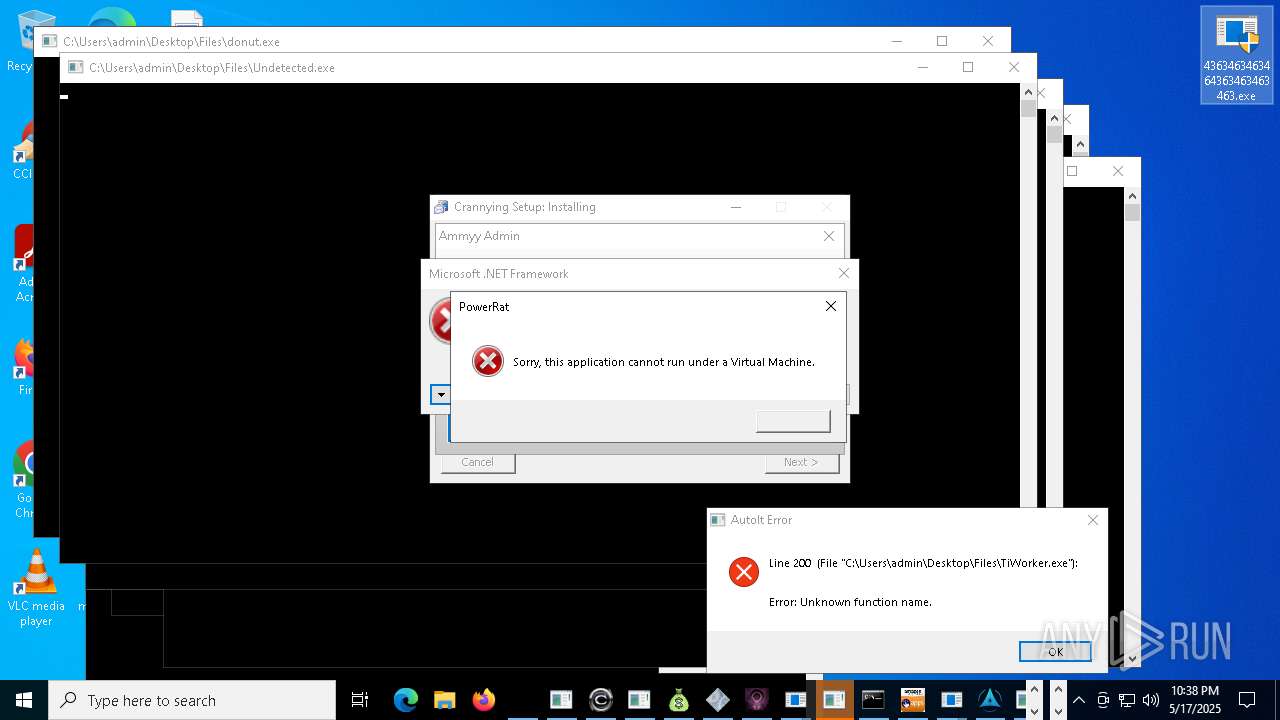Open Microsoft Edge from the taskbar

(x=405, y=700)
